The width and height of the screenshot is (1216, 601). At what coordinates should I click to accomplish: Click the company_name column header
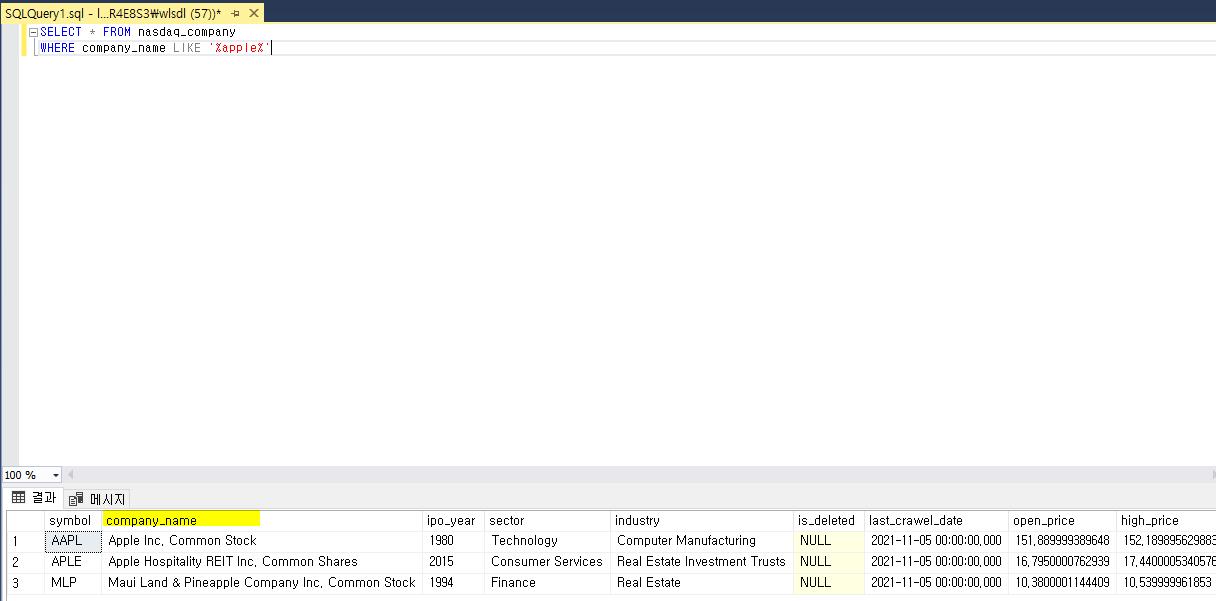(x=262, y=520)
